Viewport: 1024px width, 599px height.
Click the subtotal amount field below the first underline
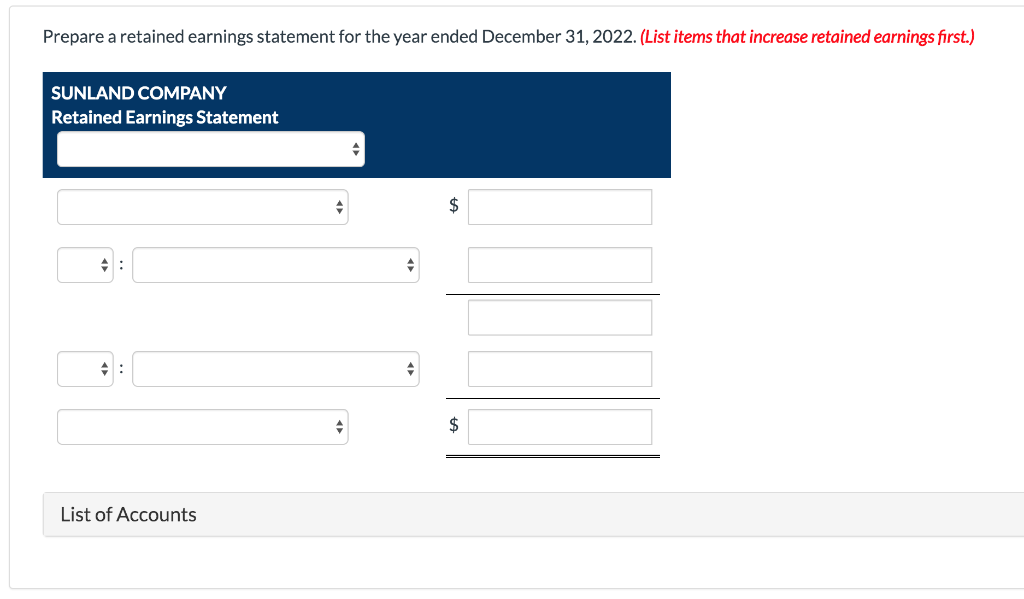[559, 317]
